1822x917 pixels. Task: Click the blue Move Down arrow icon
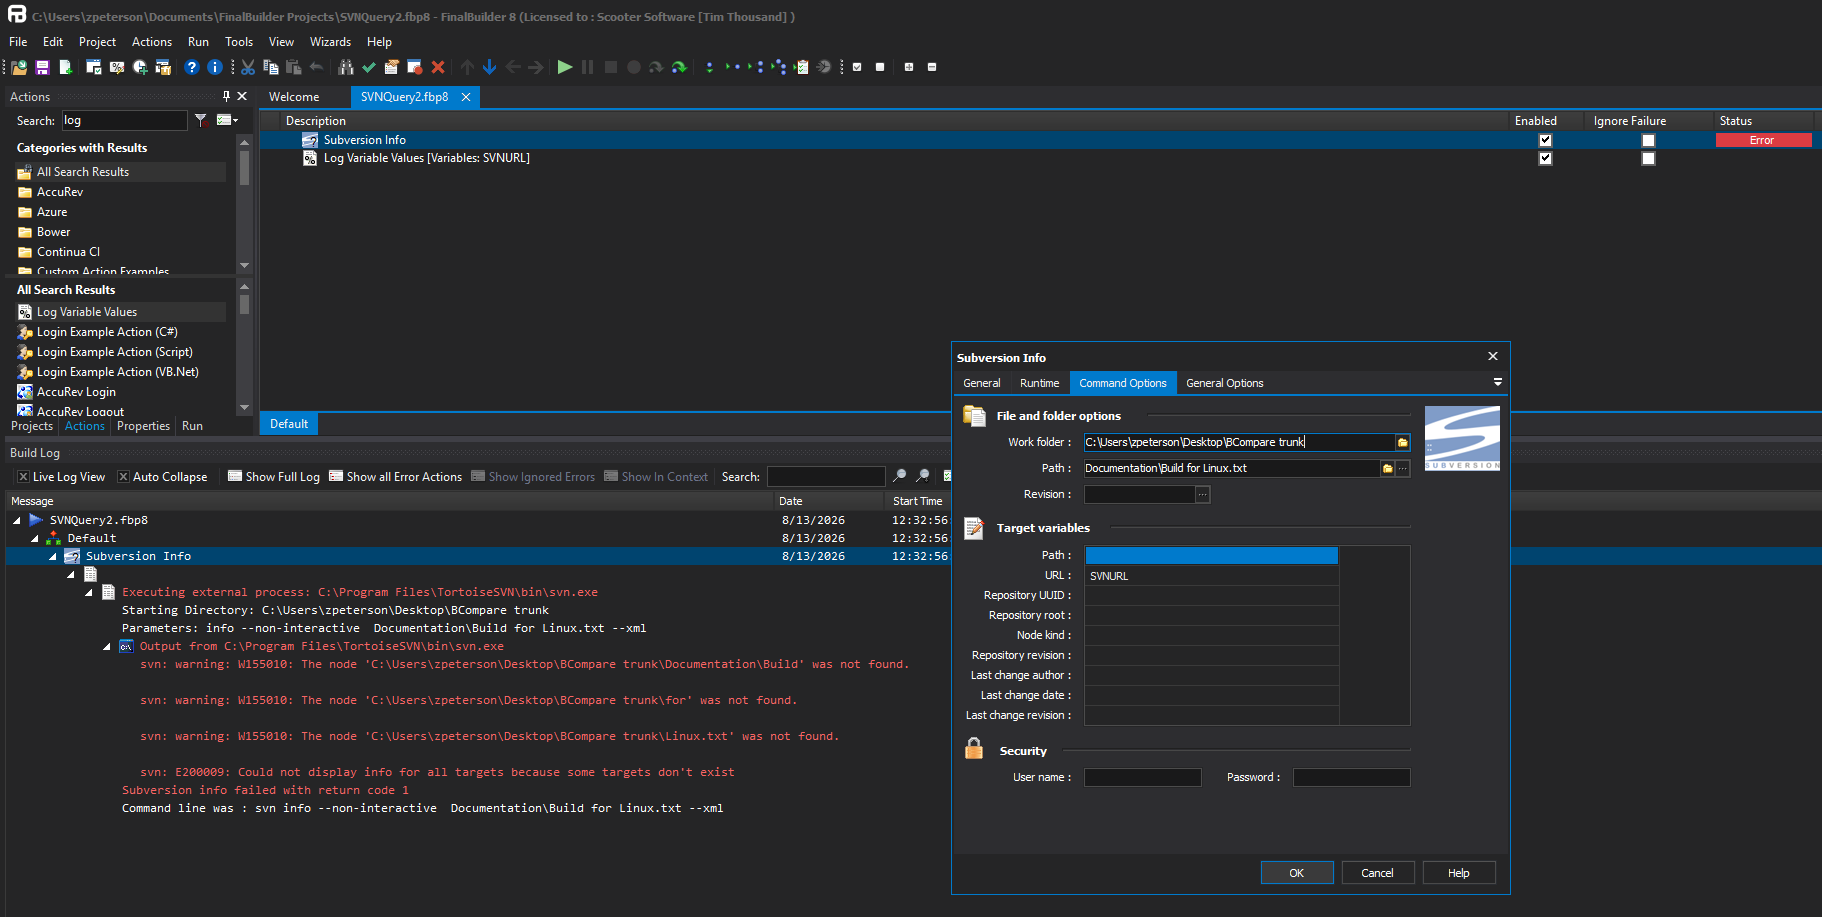[490, 67]
